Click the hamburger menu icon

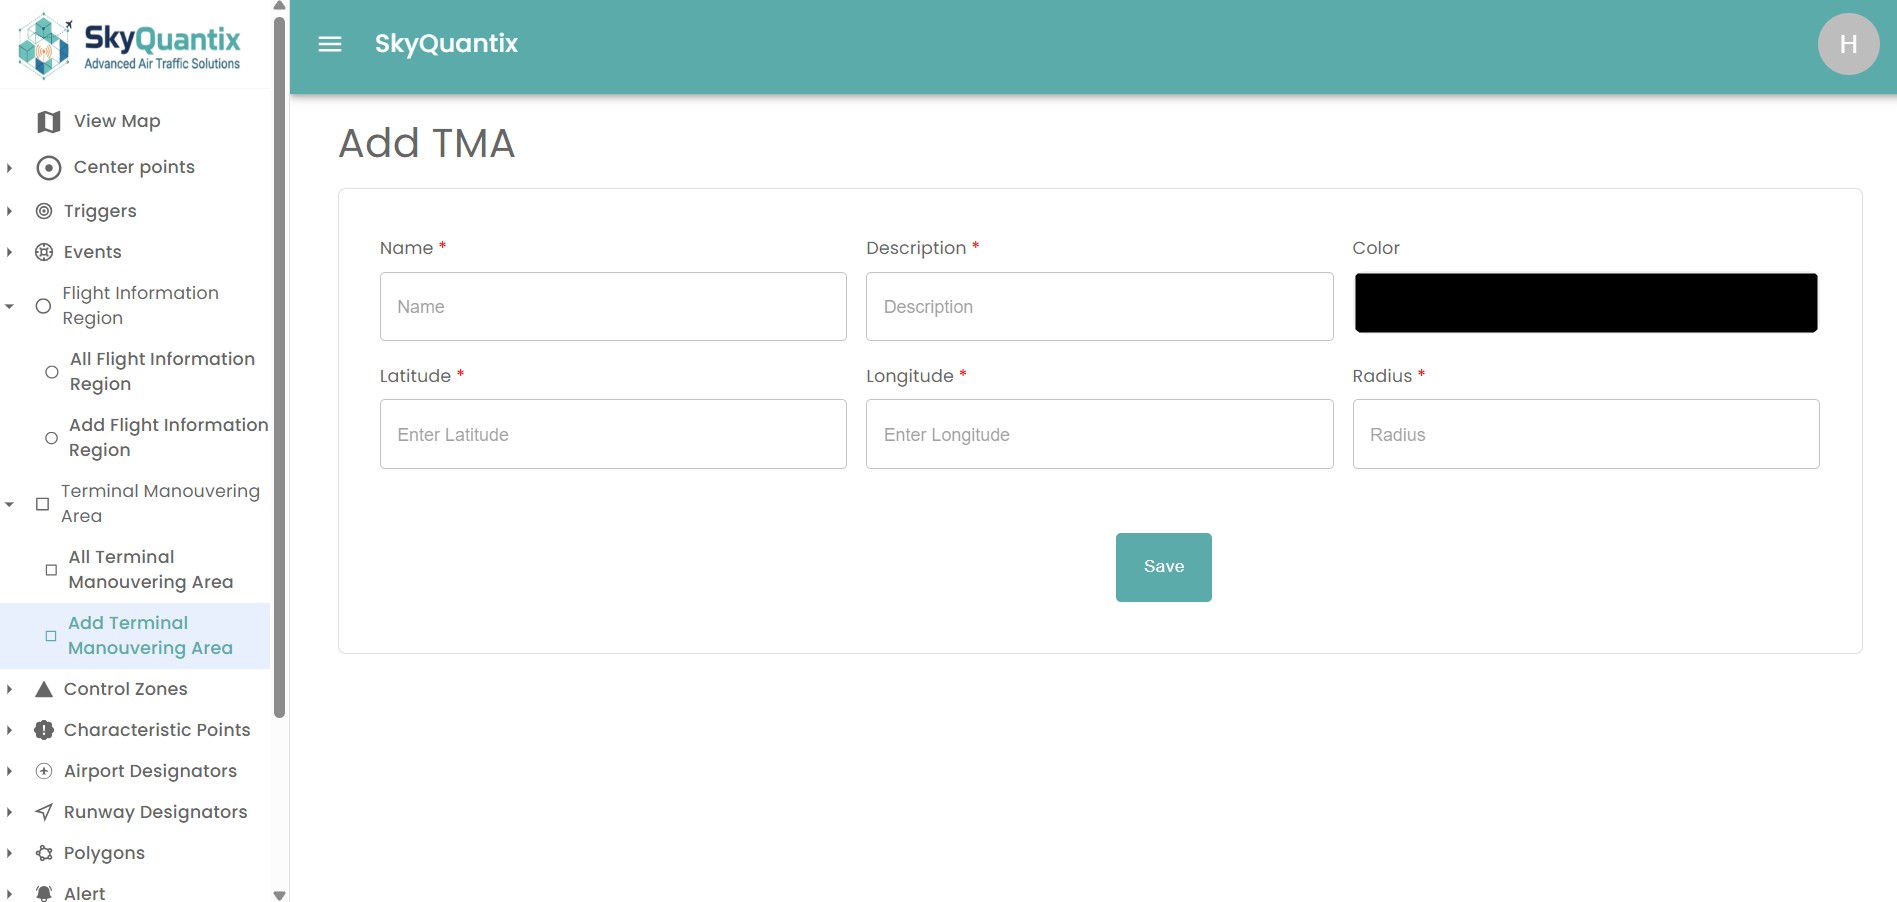coord(330,44)
